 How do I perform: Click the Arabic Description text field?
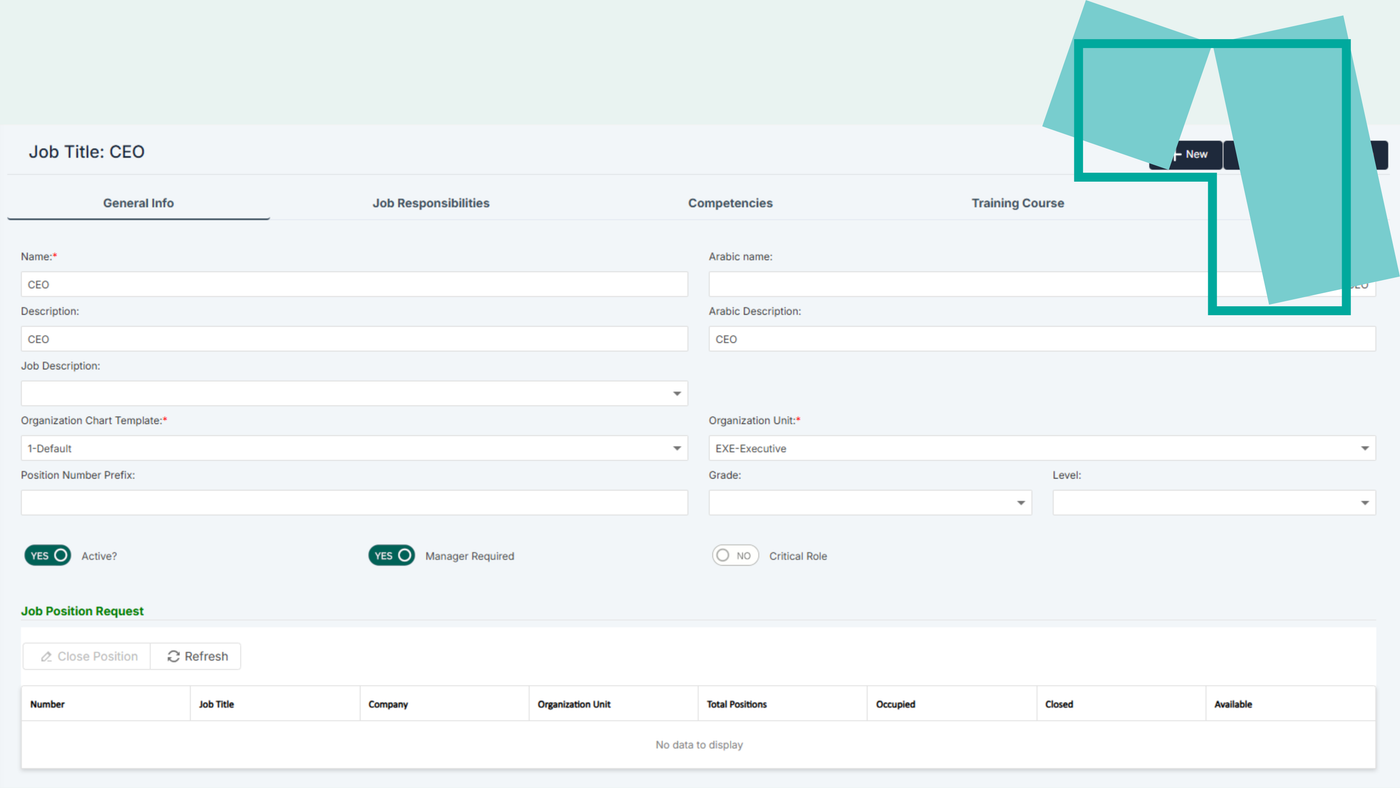pos(1042,340)
